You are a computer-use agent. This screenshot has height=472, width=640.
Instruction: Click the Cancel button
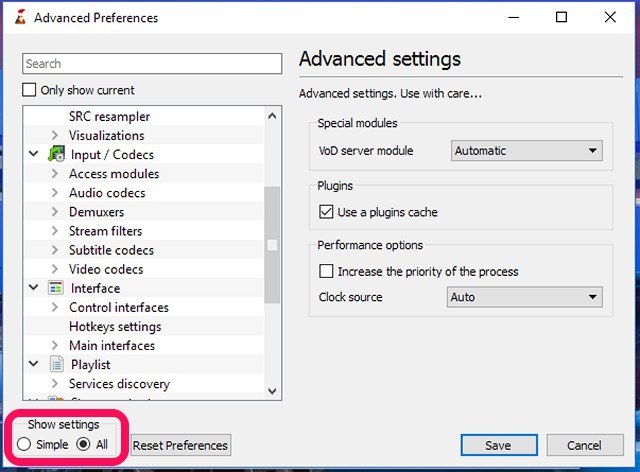click(583, 445)
